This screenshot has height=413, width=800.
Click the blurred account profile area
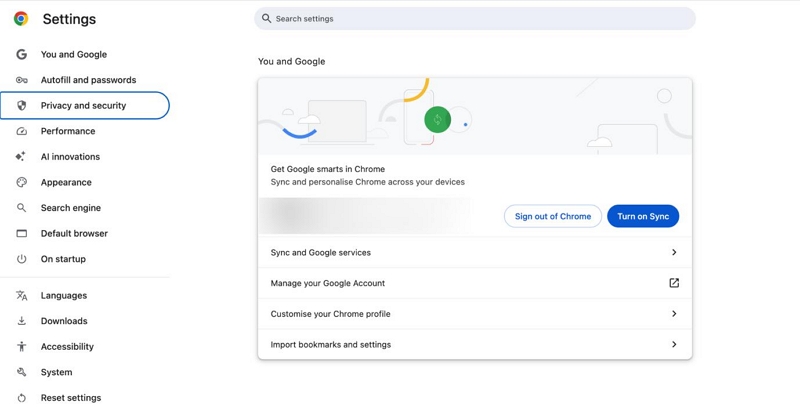coord(365,216)
